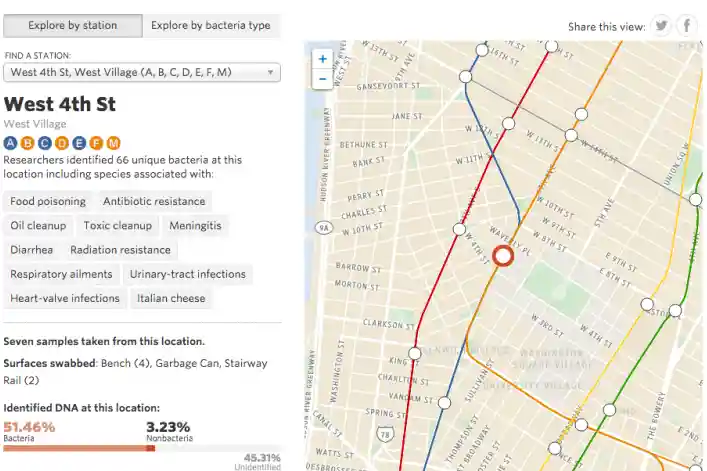Share this view on Twitter
This screenshot has width=707, height=471.
click(661, 26)
